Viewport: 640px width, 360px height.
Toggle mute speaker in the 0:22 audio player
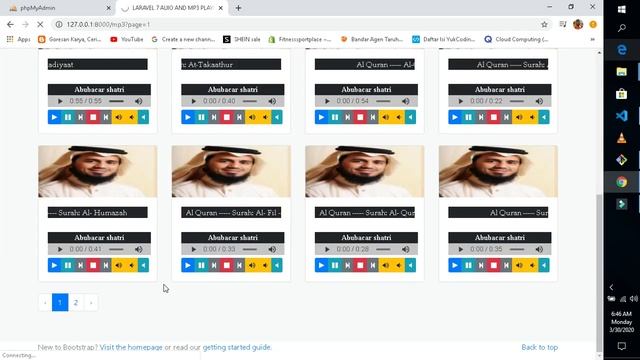point(539,101)
